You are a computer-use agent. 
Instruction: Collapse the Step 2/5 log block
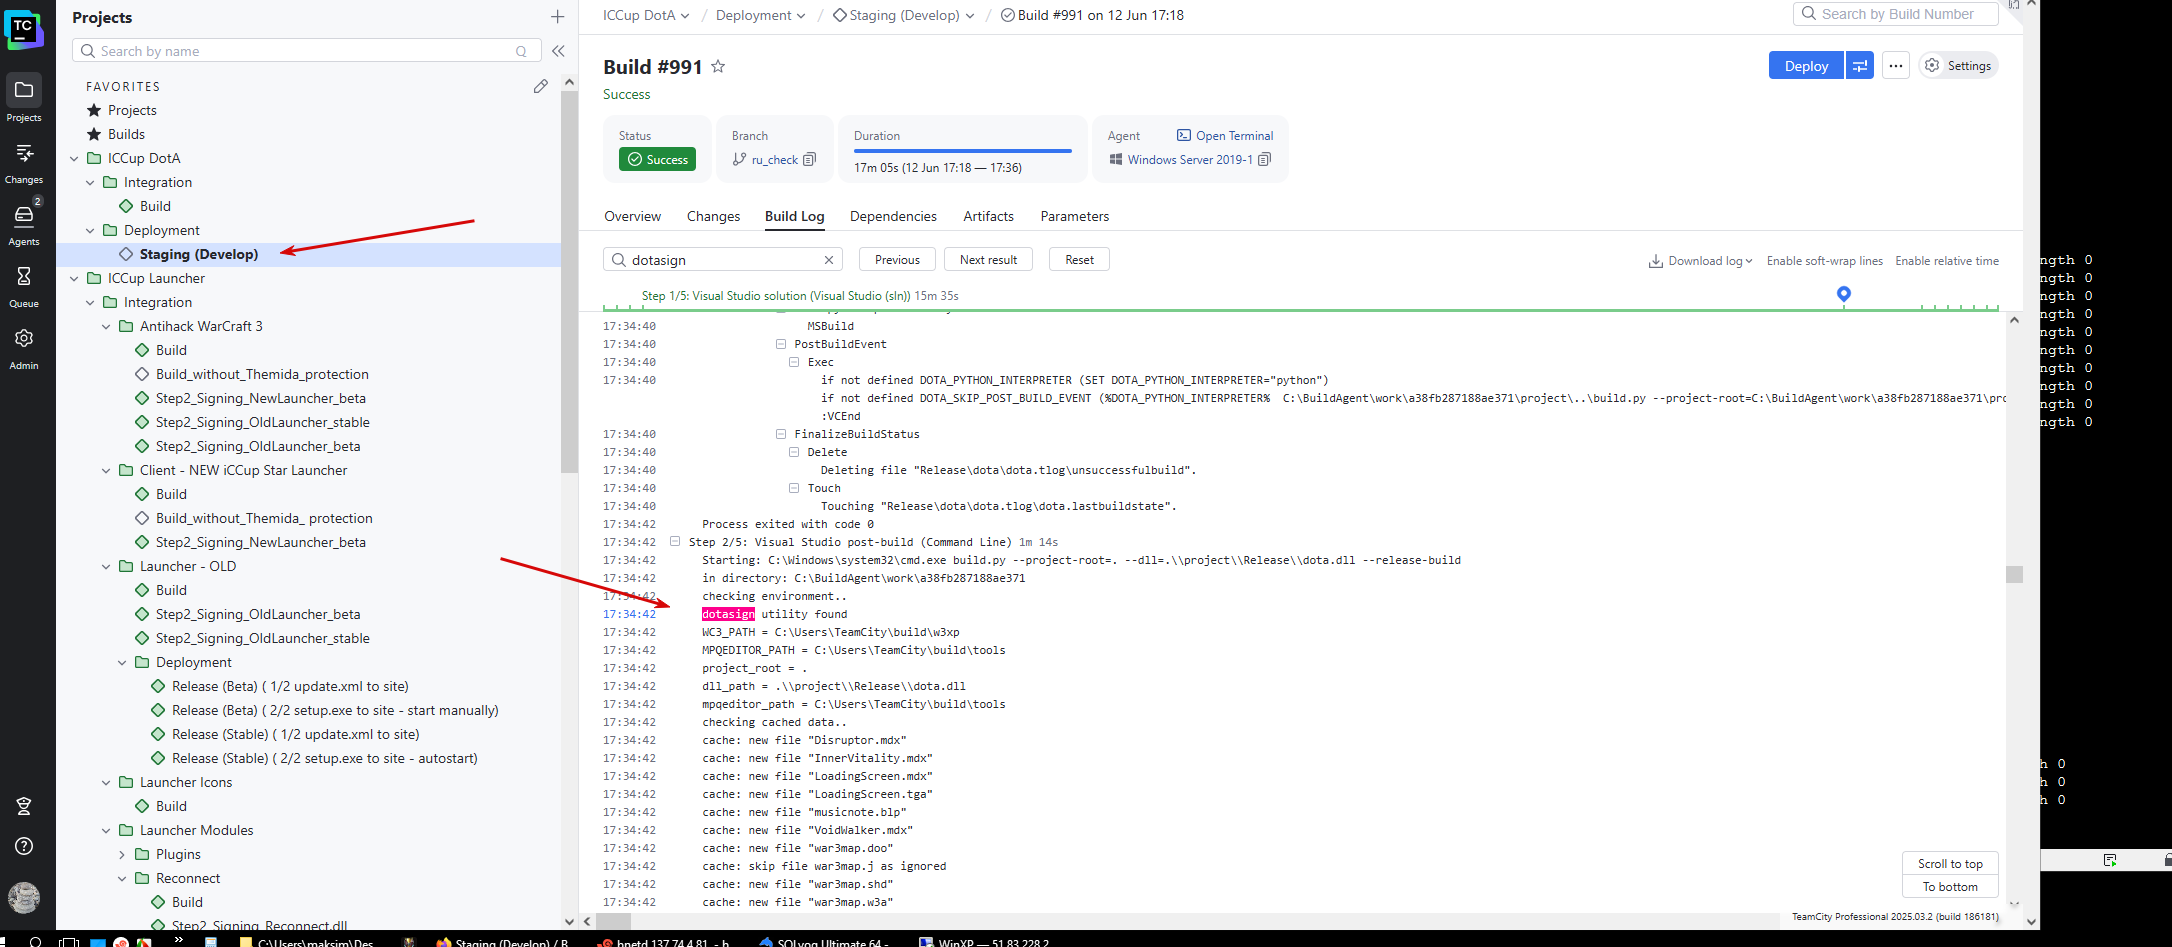675,542
